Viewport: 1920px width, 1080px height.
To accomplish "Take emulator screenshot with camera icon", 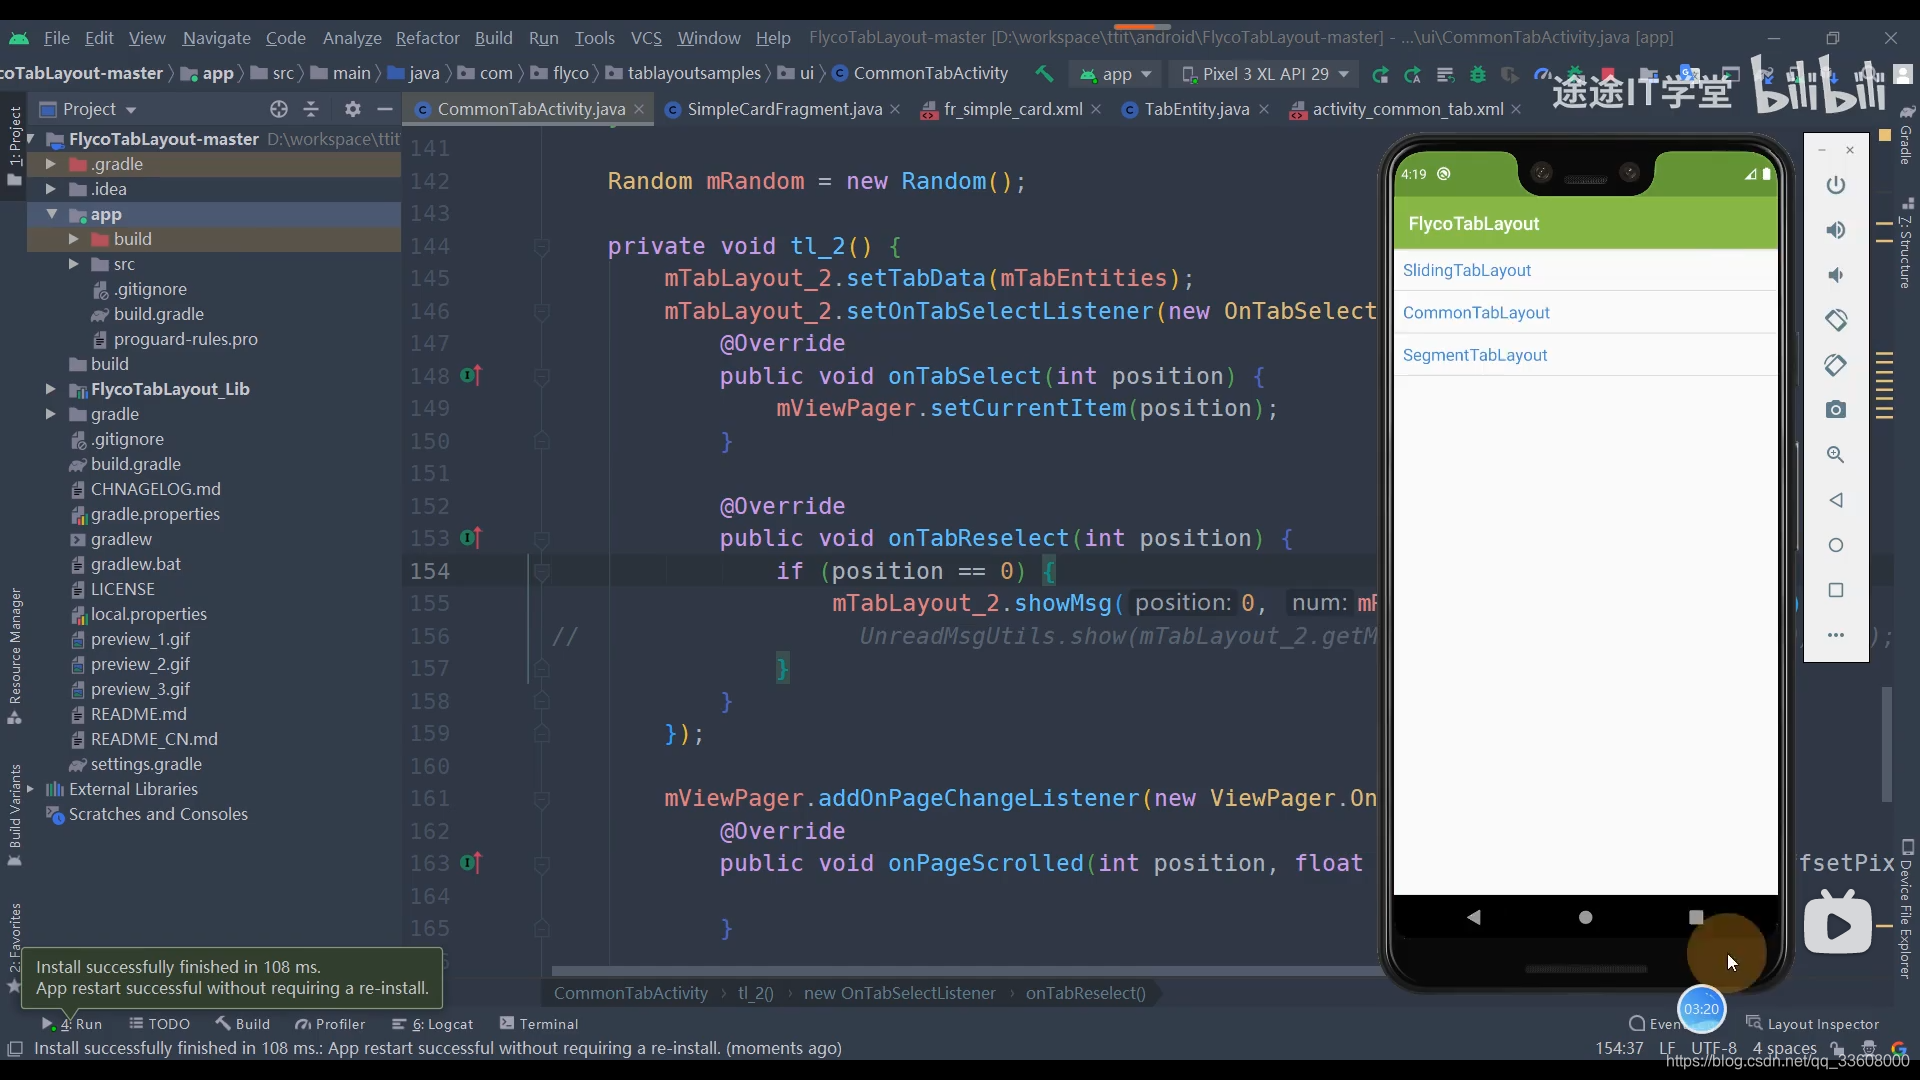I will click(1836, 410).
